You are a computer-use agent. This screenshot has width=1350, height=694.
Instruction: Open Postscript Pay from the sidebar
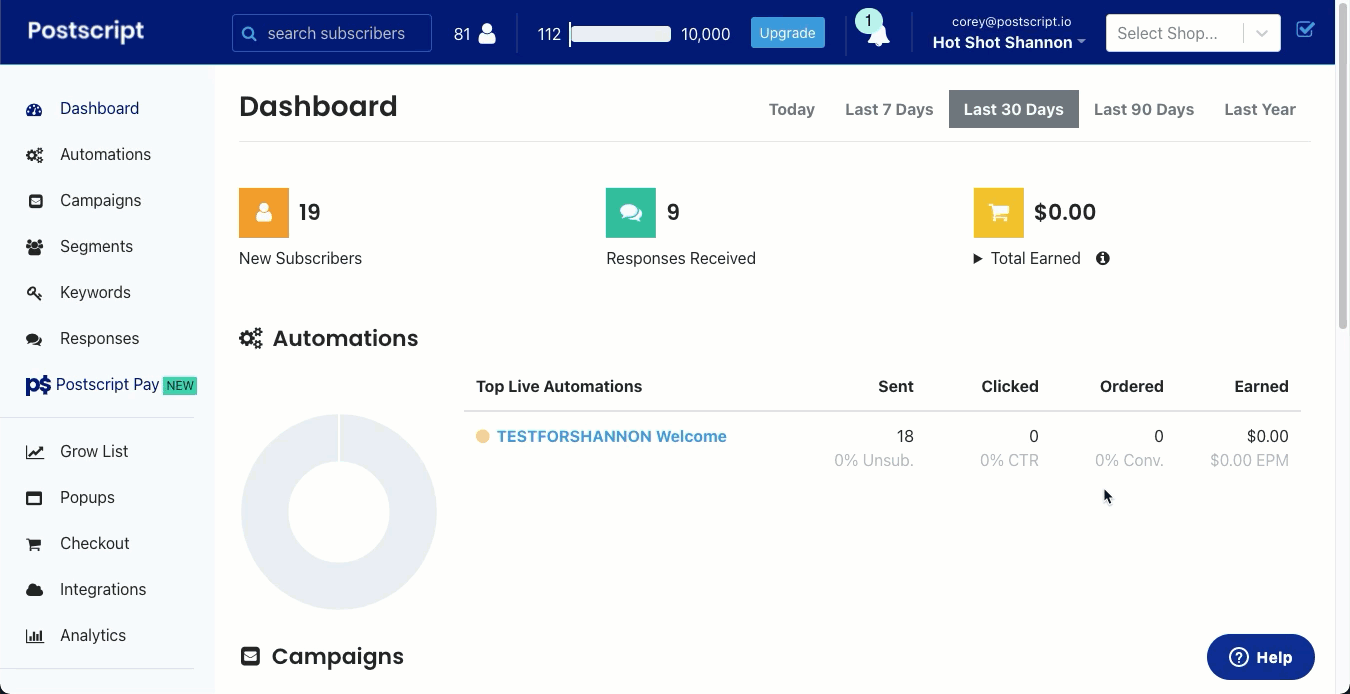(x=107, y=385)
